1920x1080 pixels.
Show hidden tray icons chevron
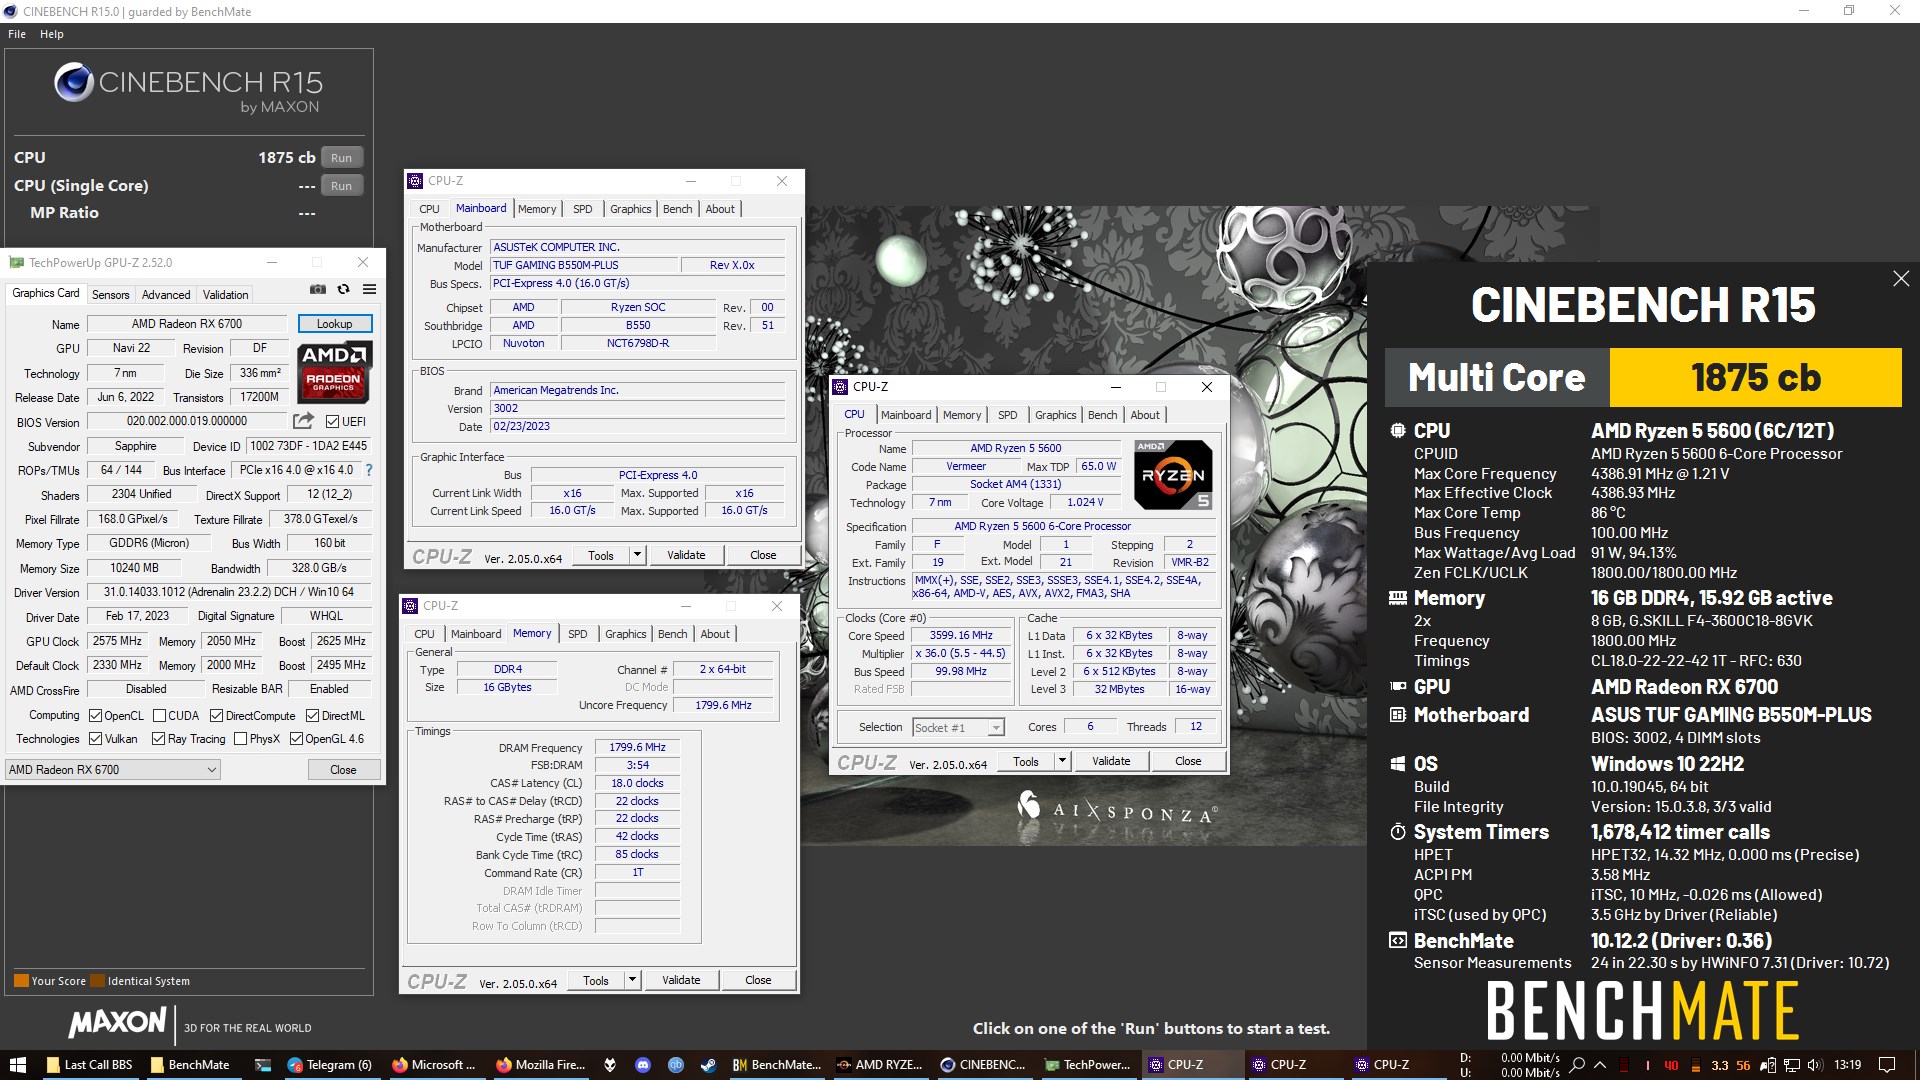tap(1600, 1065)
